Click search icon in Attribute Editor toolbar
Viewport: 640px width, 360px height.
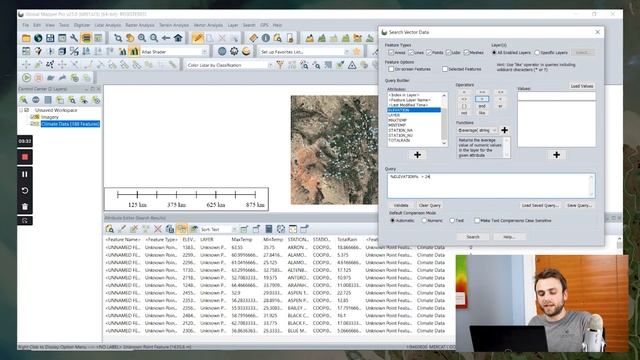tap(109, 229)
